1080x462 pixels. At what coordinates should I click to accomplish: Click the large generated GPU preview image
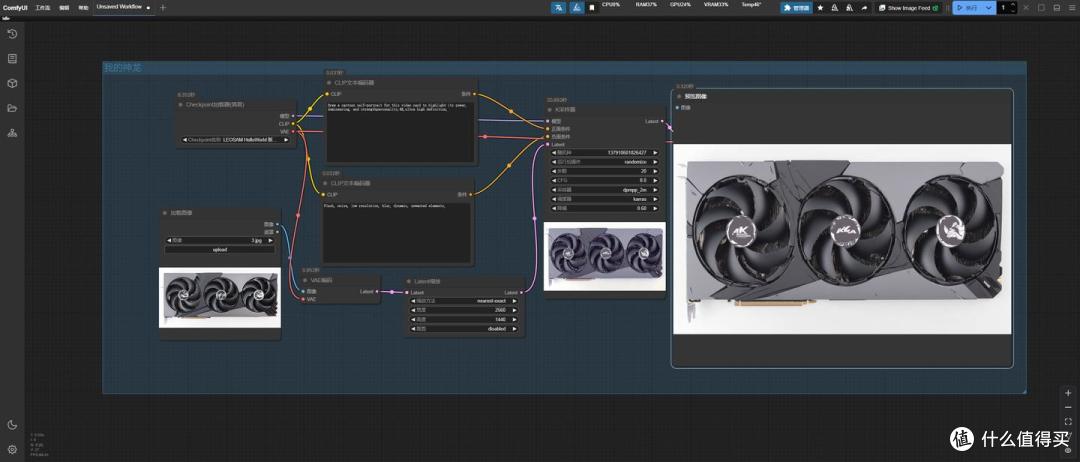coord(842,239)
